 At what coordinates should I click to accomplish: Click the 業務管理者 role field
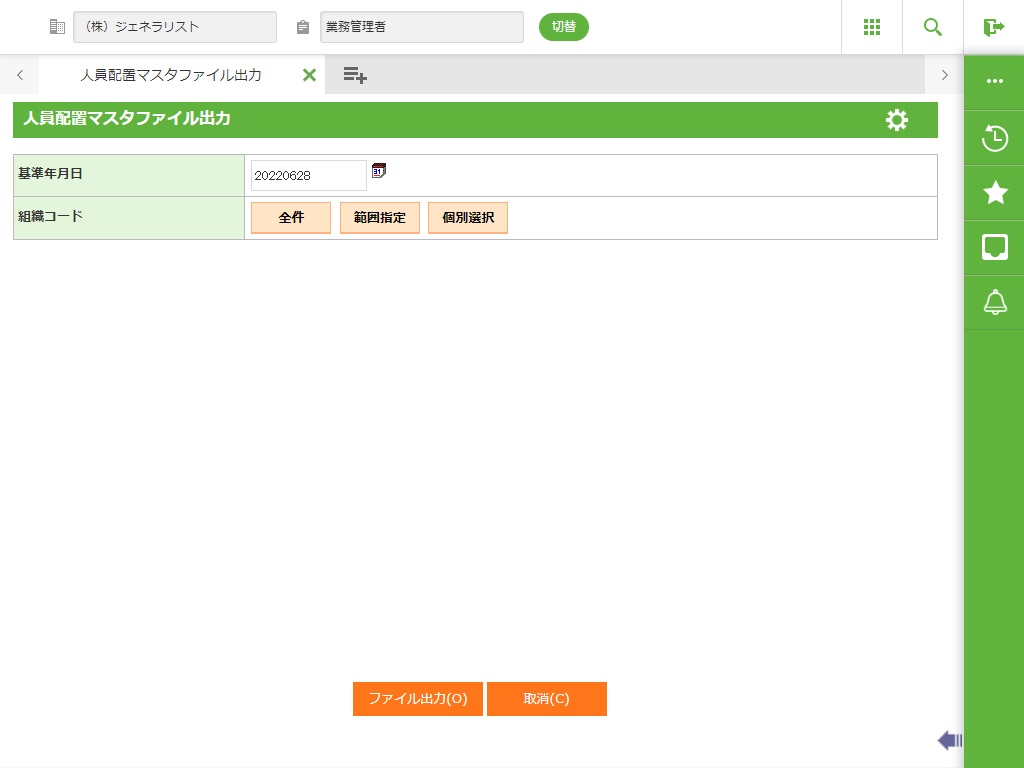coord(422,27)
